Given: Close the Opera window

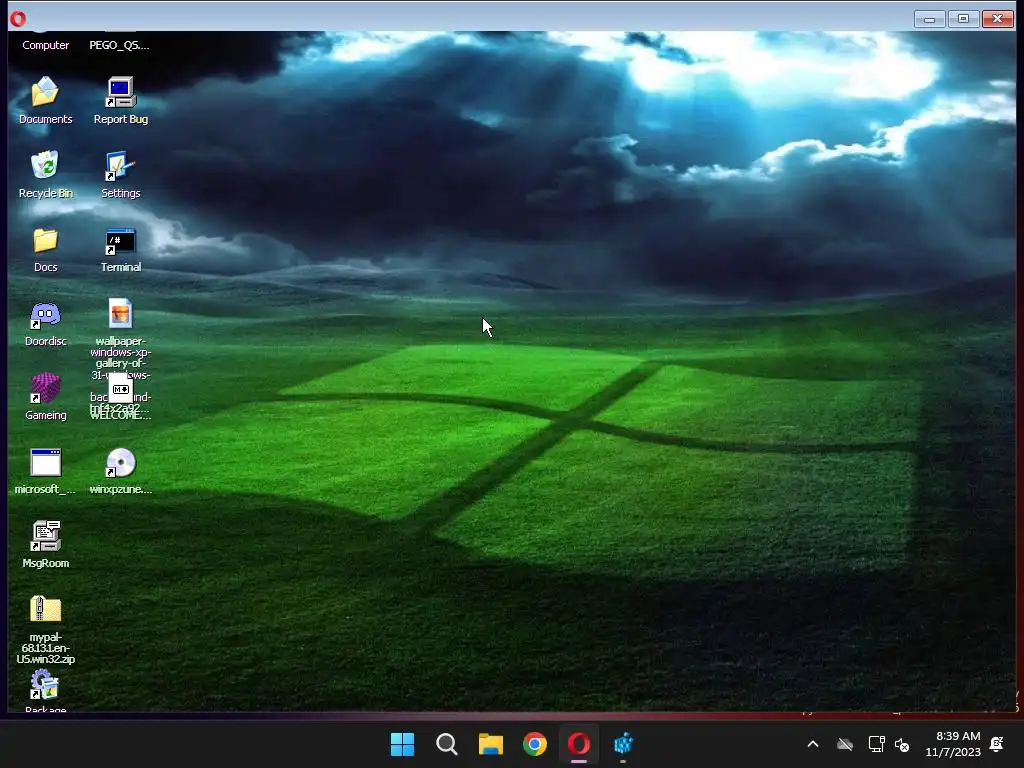Looking at the screenshot, I should point(997,19).
